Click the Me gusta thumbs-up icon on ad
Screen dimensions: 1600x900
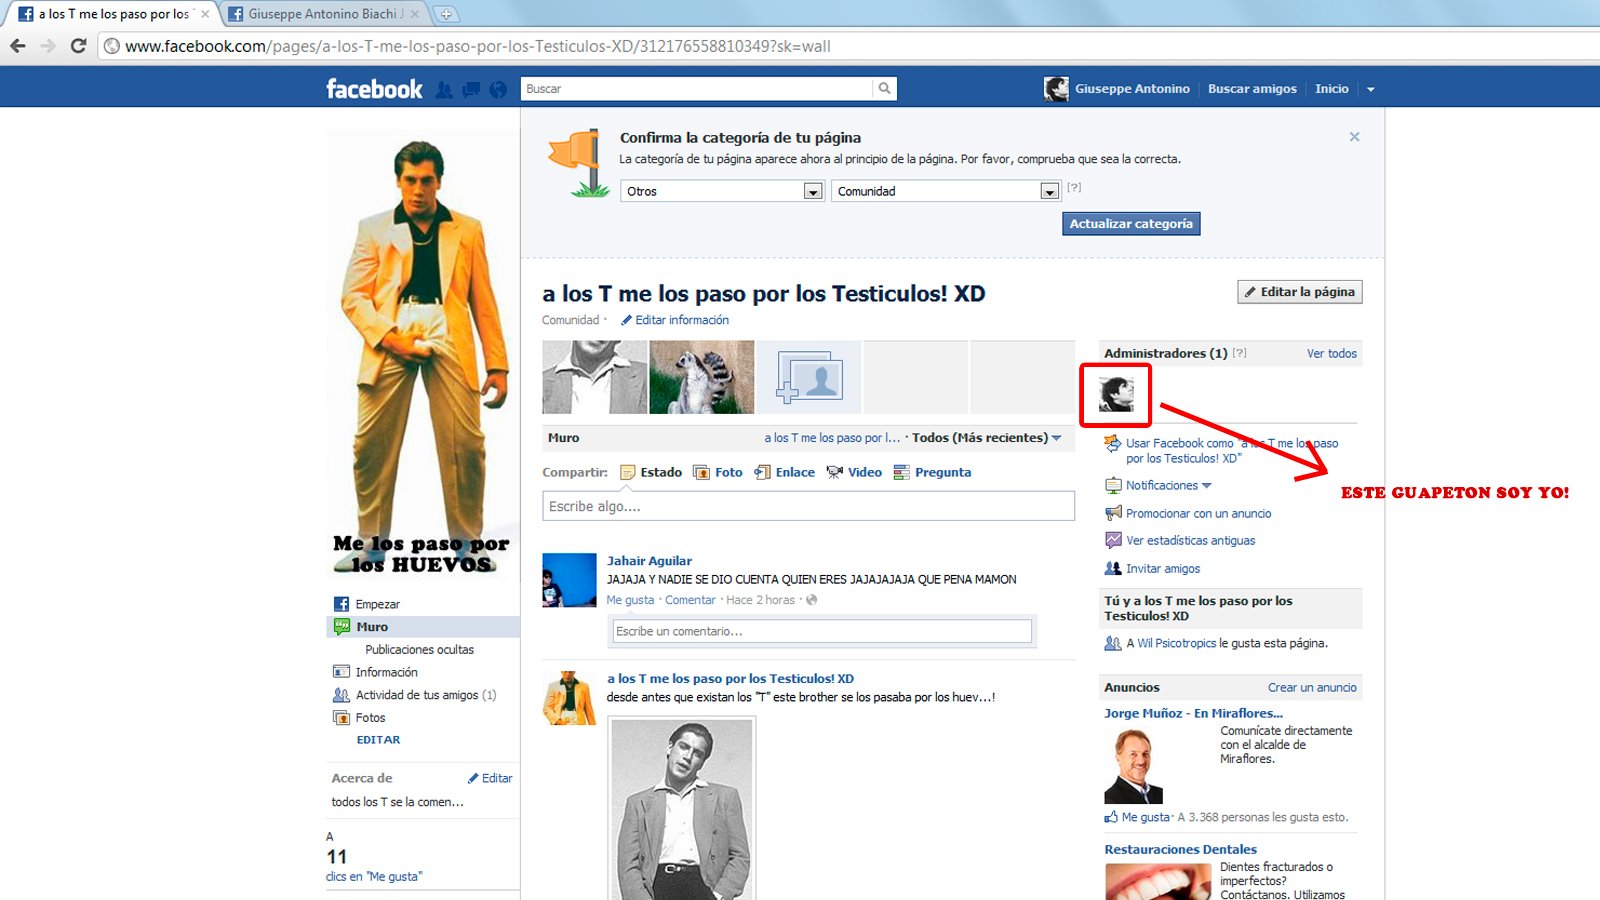tap(1111, 817)
